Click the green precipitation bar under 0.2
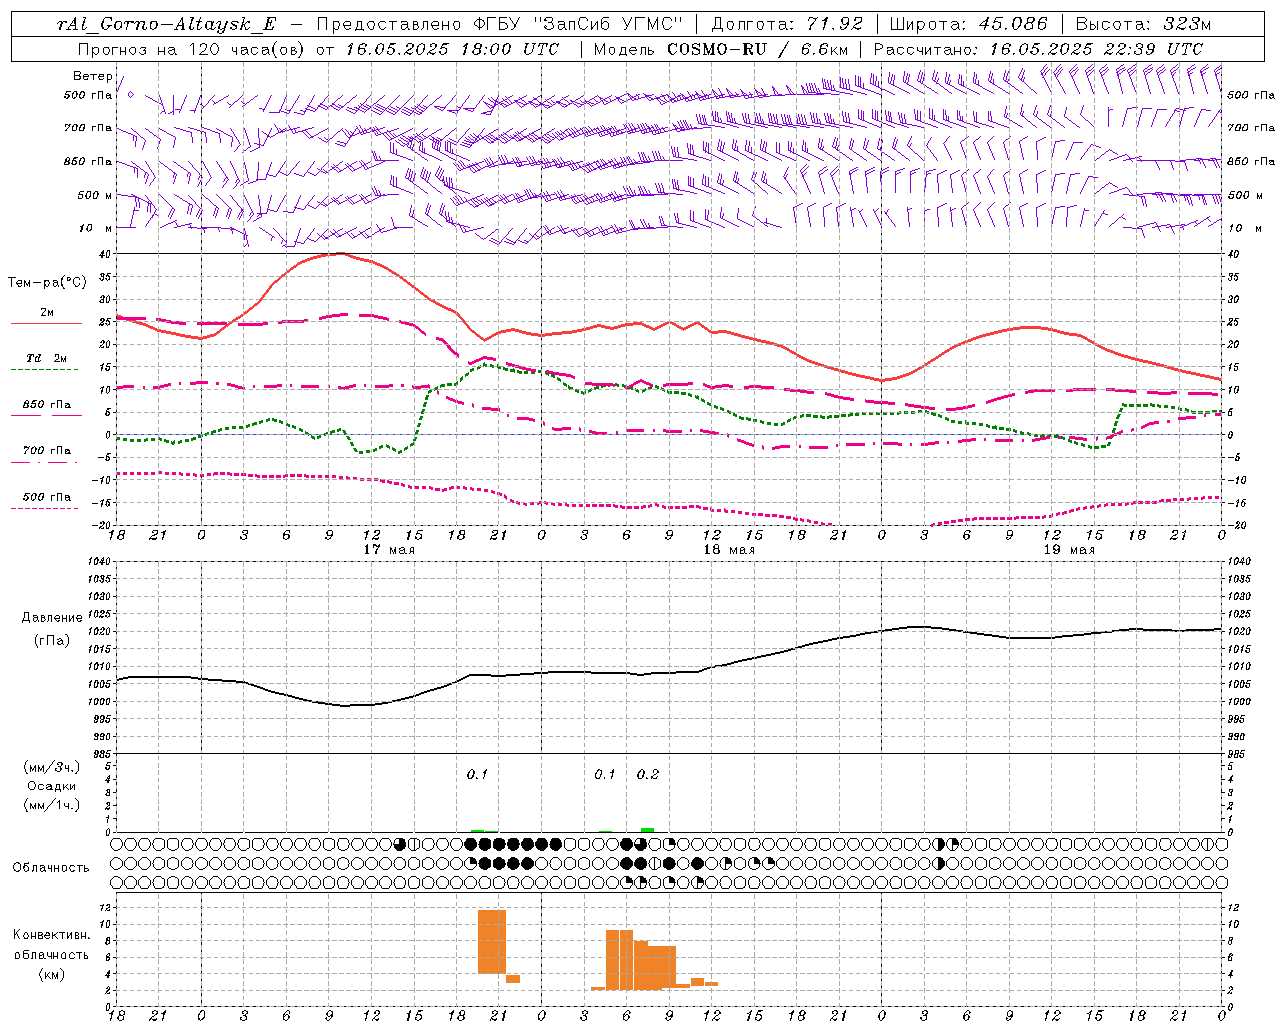Viewport: 1280px width, 1024px height. coord(647,830)
